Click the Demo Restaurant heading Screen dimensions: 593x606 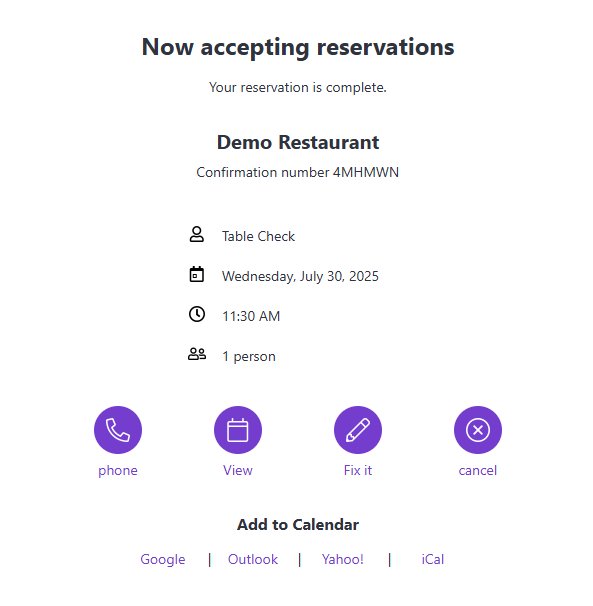[x=298, y=142]
